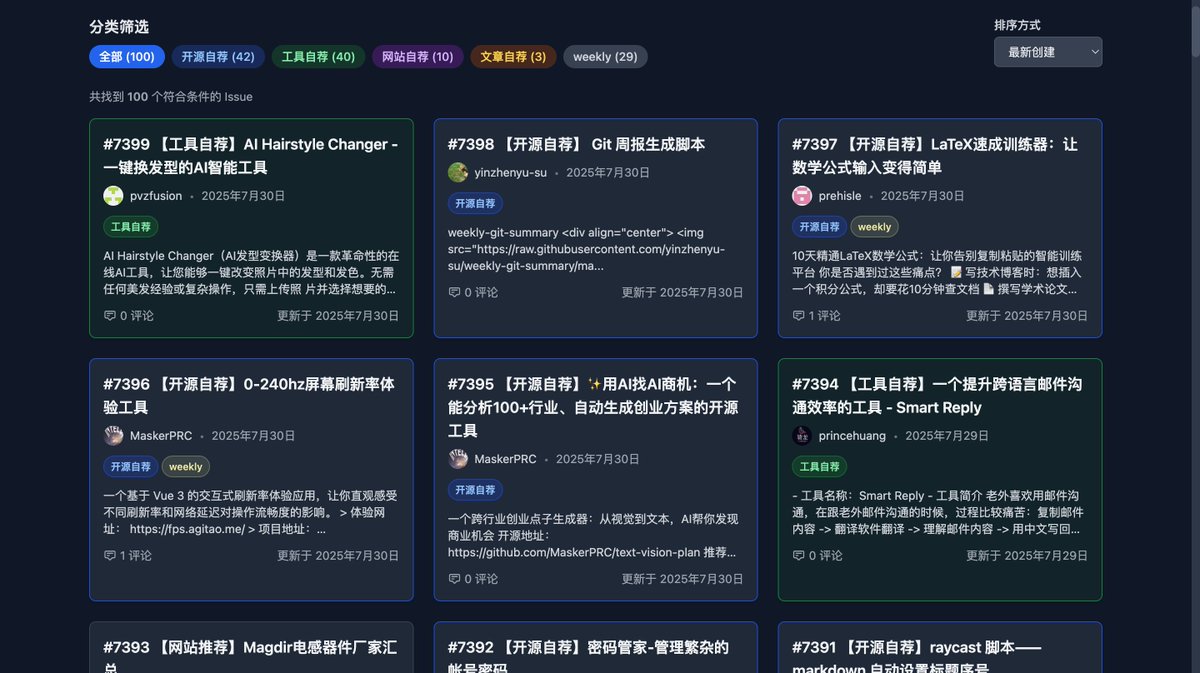Screen dimensions: 1200x673
Task: Filter by 网站自荐 (10) category
Action: pos(417,57)
